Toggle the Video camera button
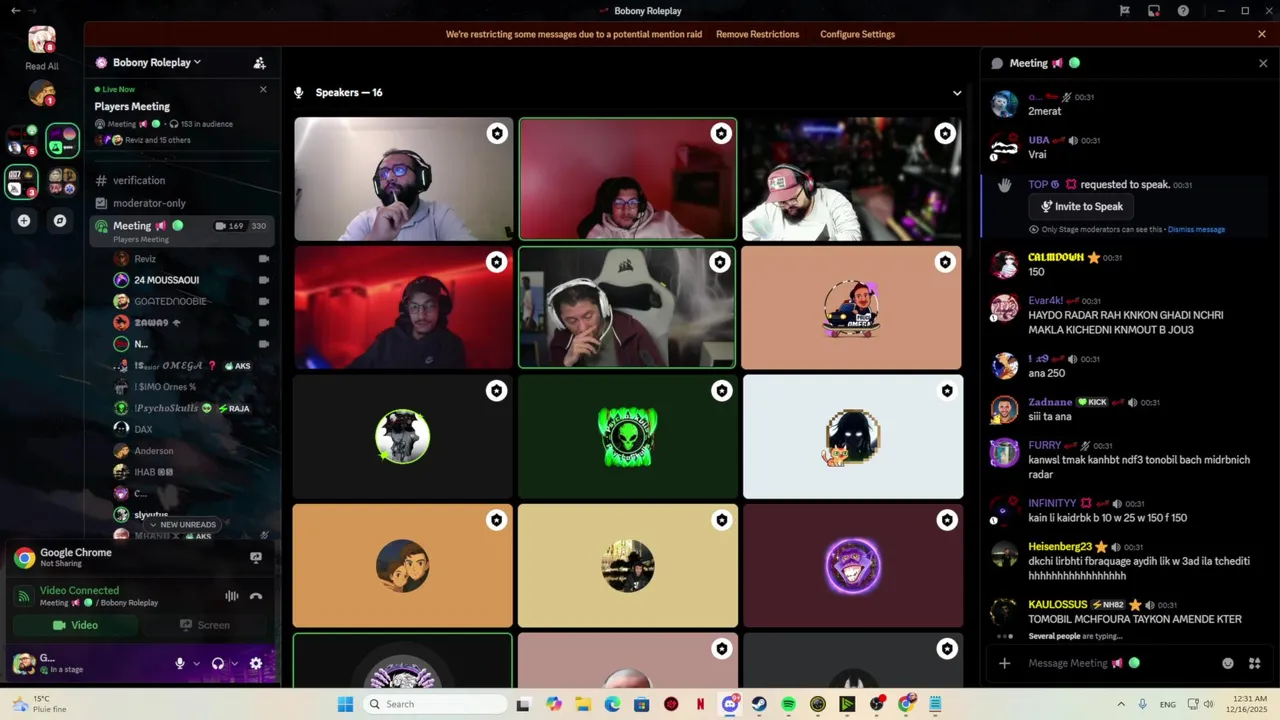 click(76, 625)
